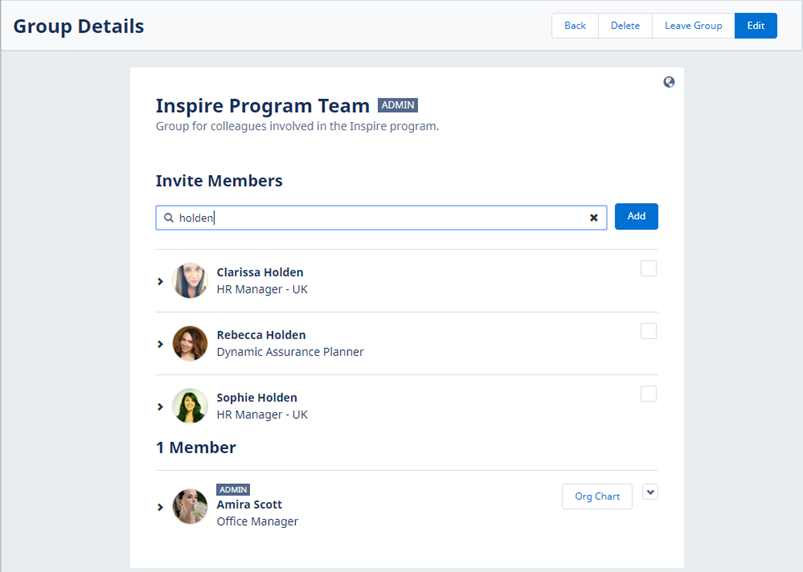Click Clarissa Holden's profile photo
Viewport: 803px width, 572px height.
[190, 281]
